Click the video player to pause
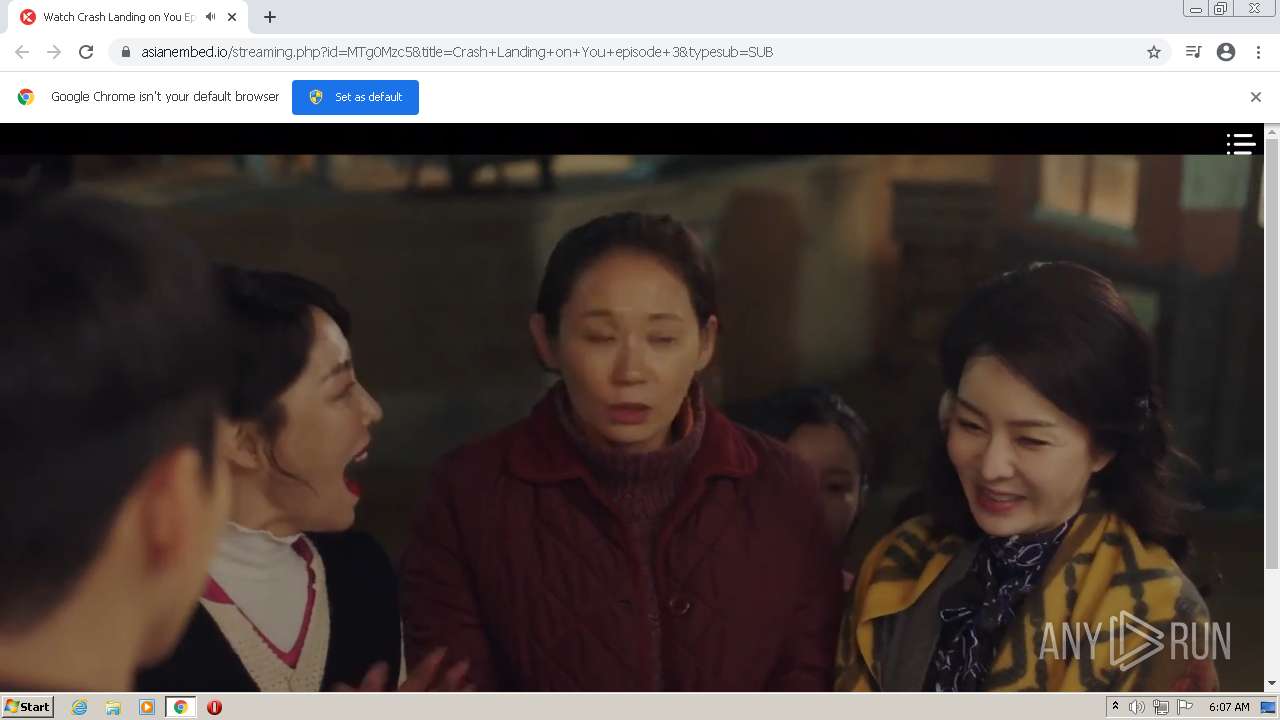 pos(632,407)
